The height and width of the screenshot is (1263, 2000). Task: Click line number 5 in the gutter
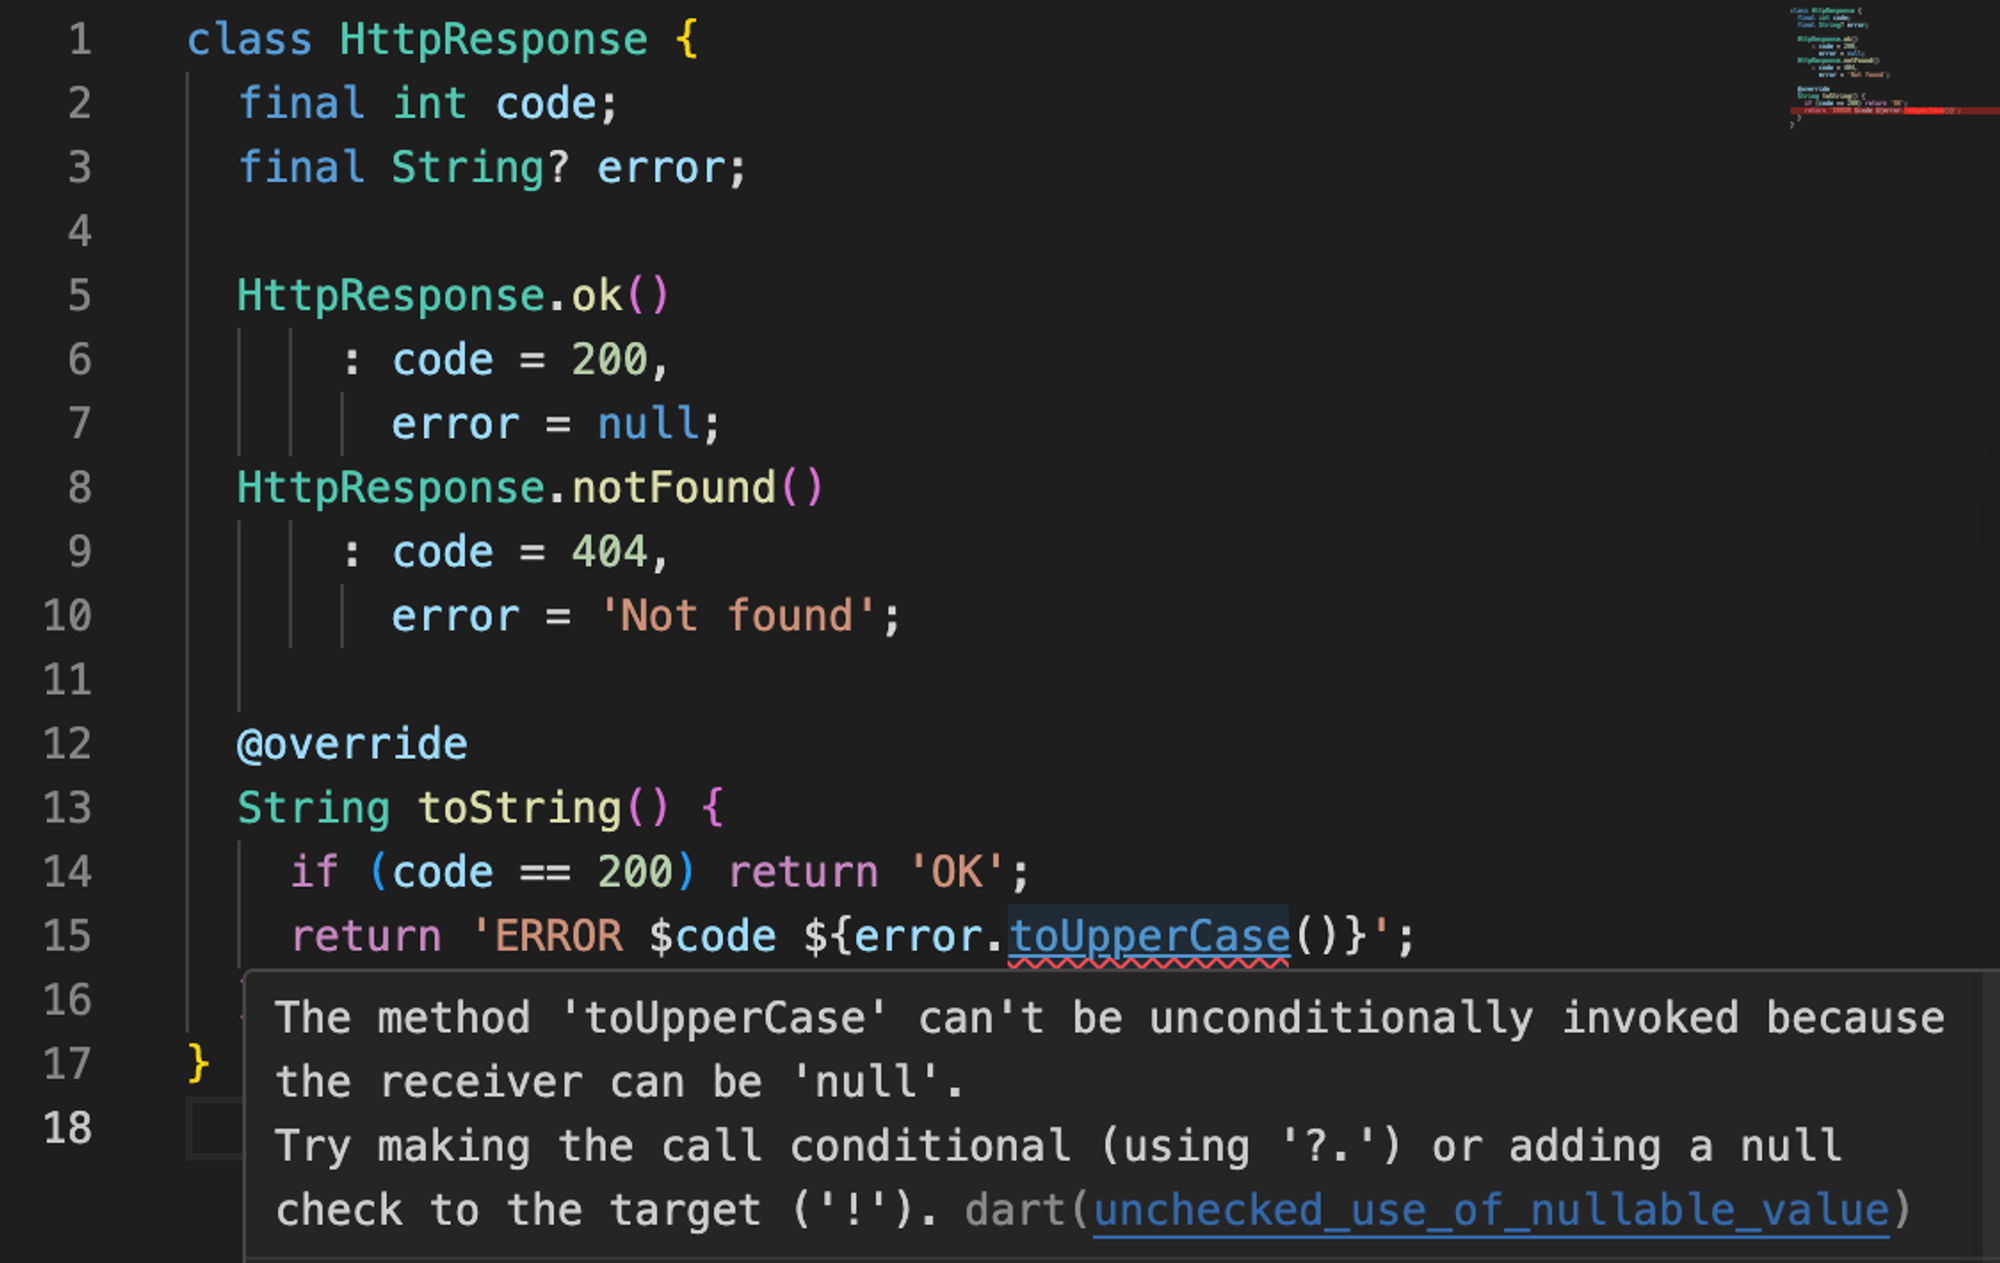pyautogui.click(x=79, y=296)
